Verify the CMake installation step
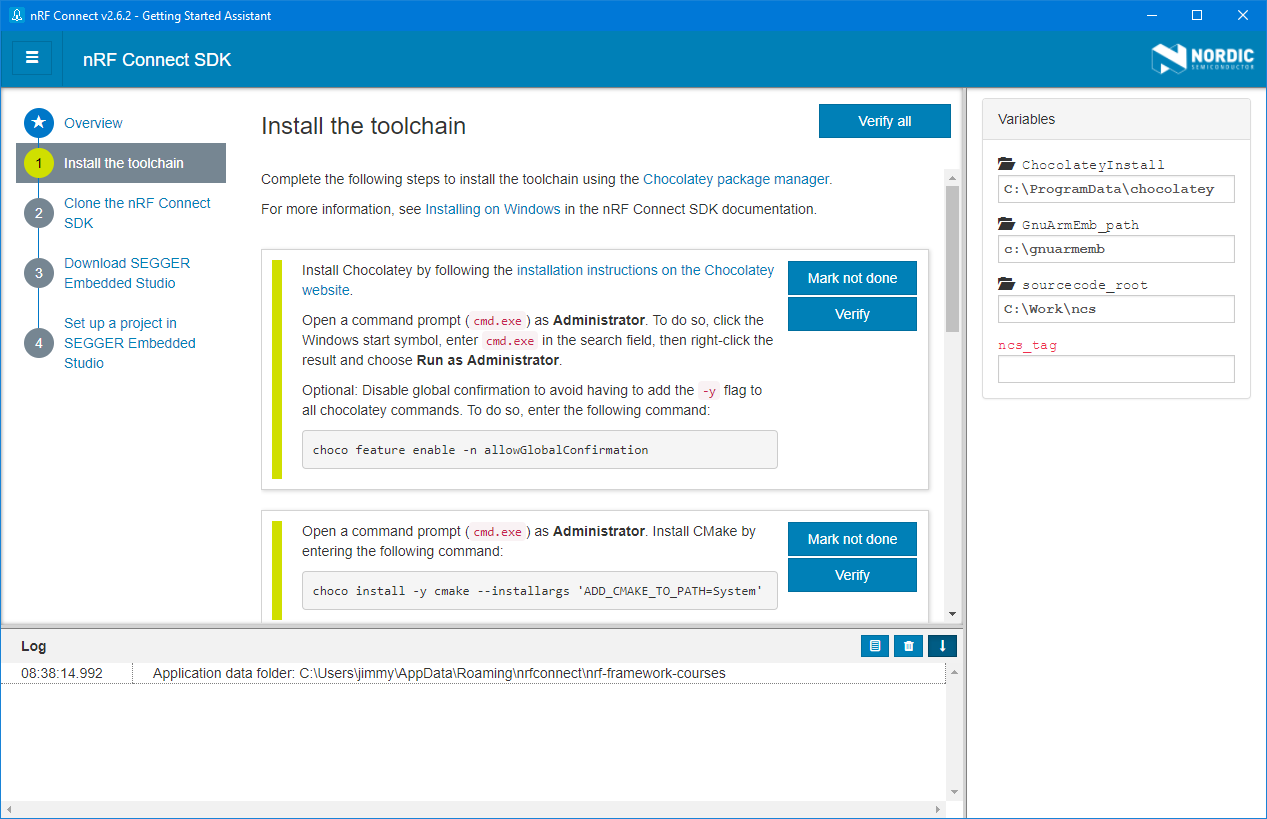Viewport: 1267px width, 819px height. [x=852, y=575]
